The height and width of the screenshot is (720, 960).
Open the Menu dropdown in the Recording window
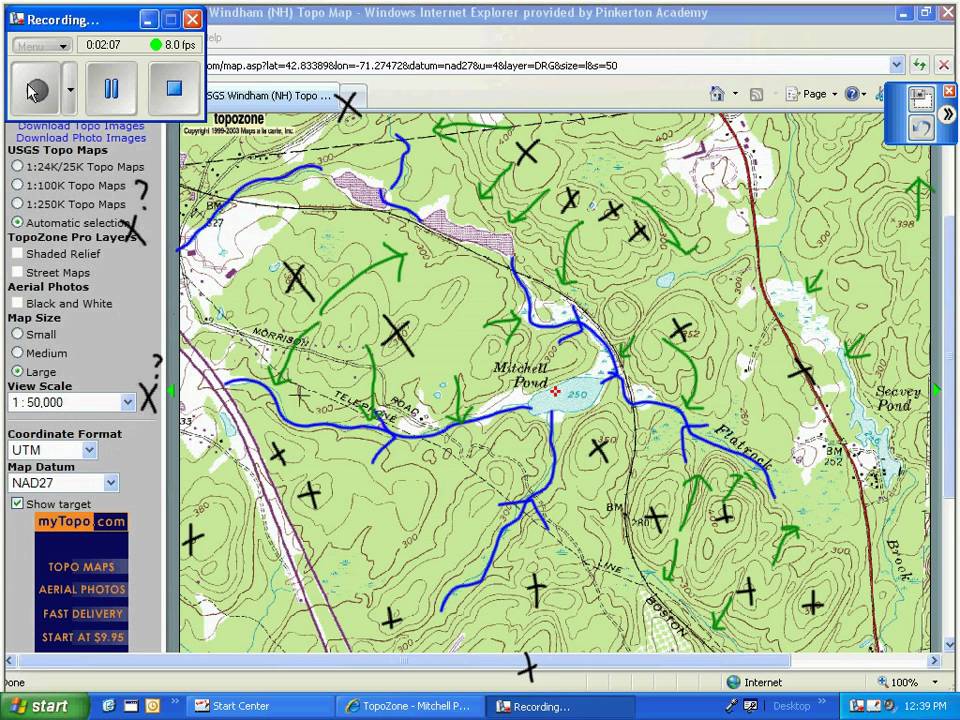pos(42,46)
